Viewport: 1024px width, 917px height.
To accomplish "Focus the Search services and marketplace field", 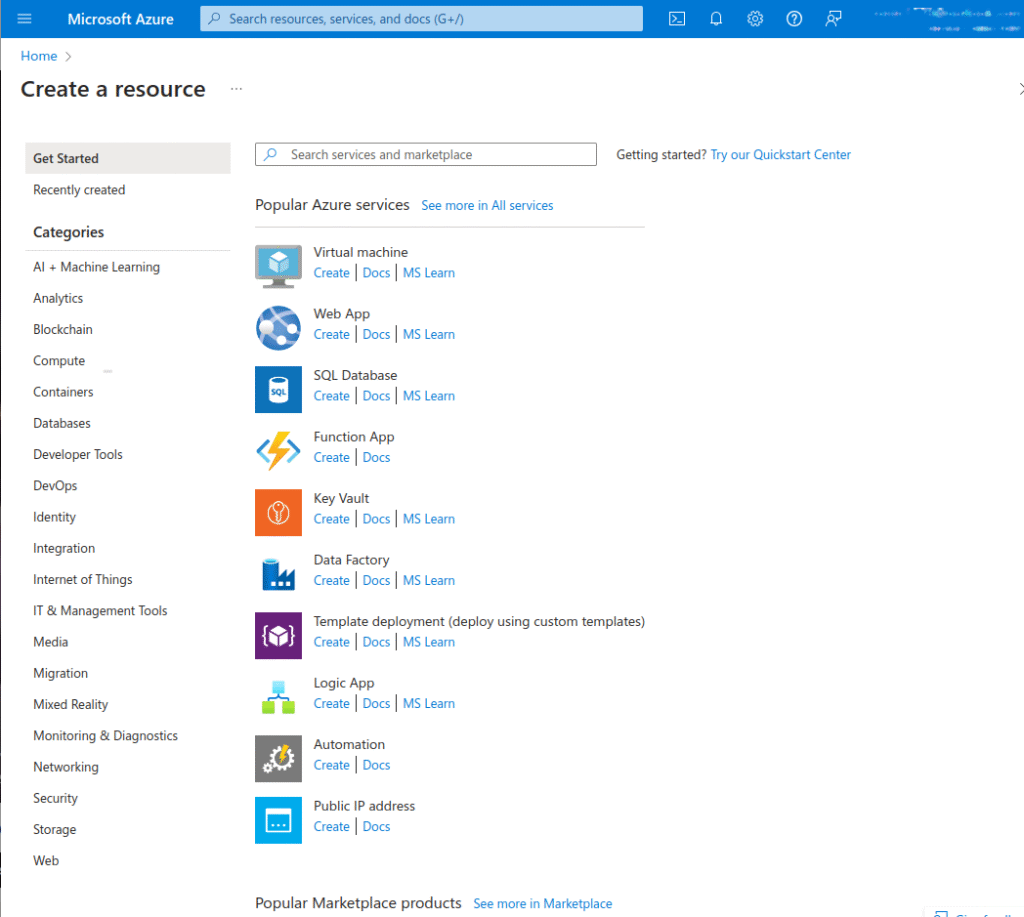I will click(x=426, y=154).
